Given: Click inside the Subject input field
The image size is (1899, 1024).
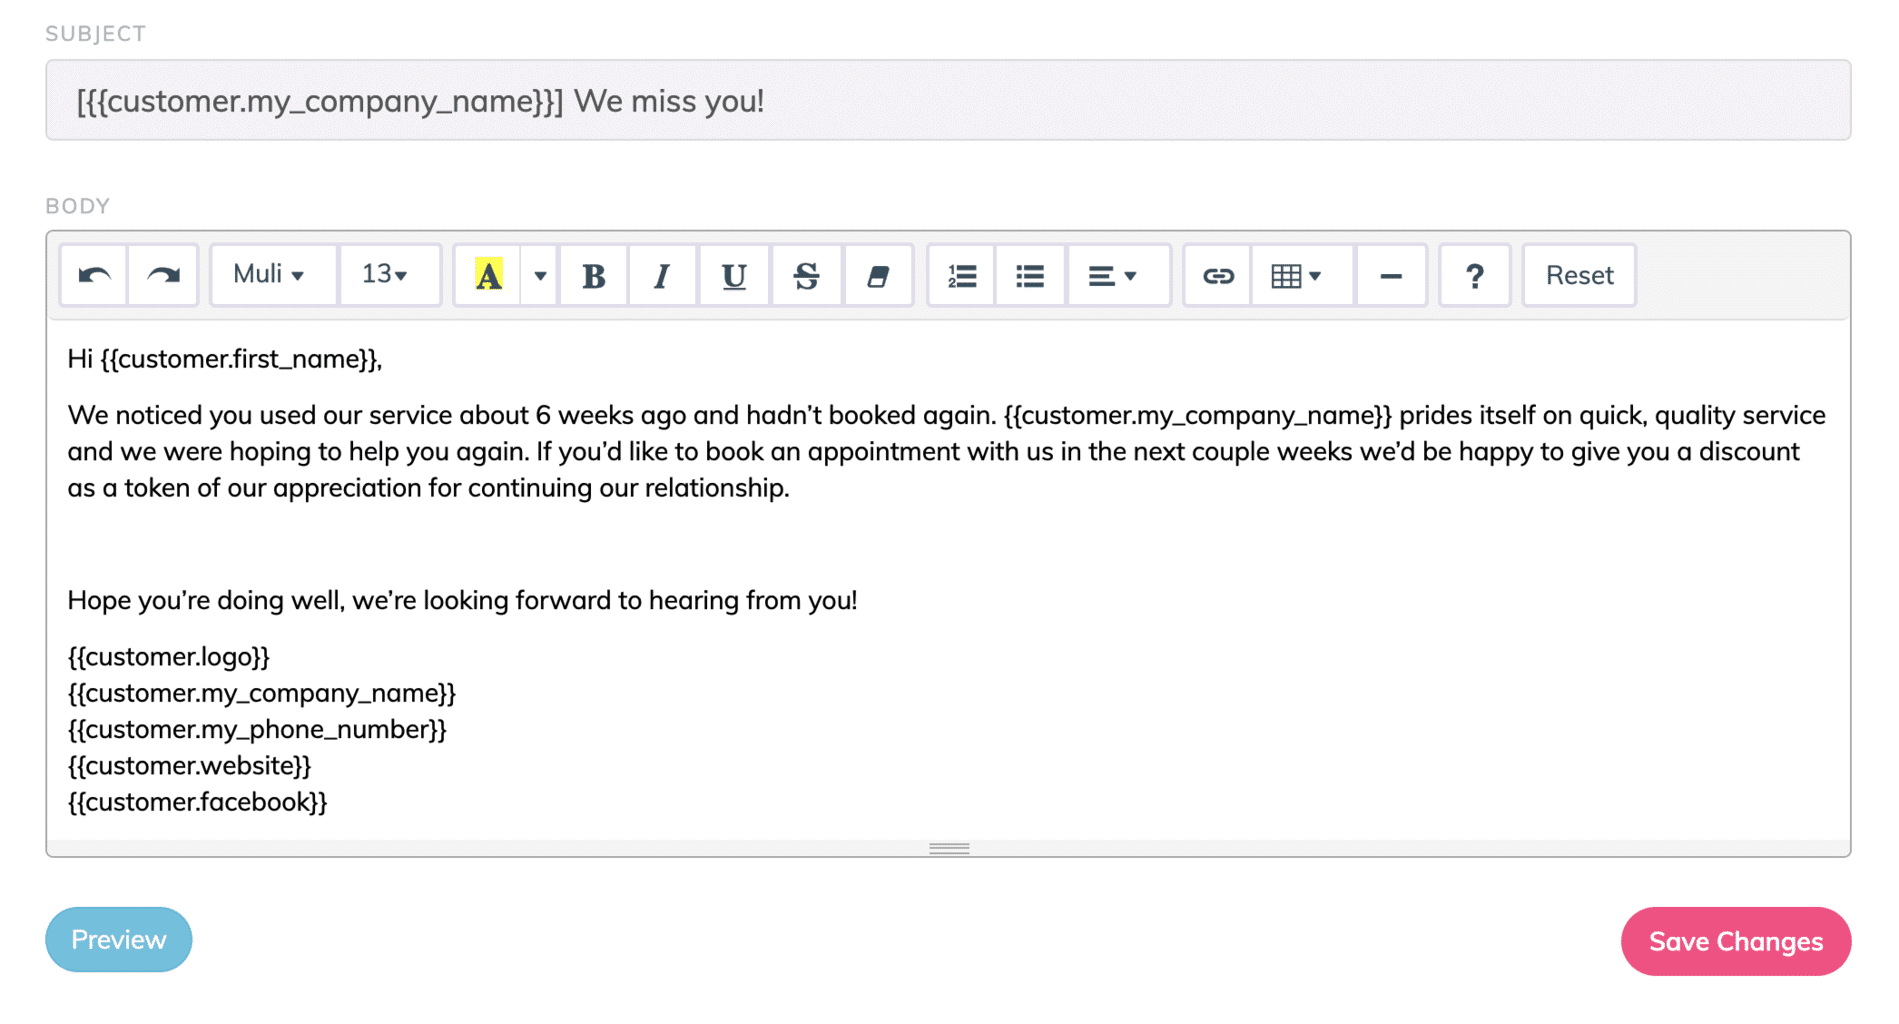Looking at the screenshot, I should [947, 100].
